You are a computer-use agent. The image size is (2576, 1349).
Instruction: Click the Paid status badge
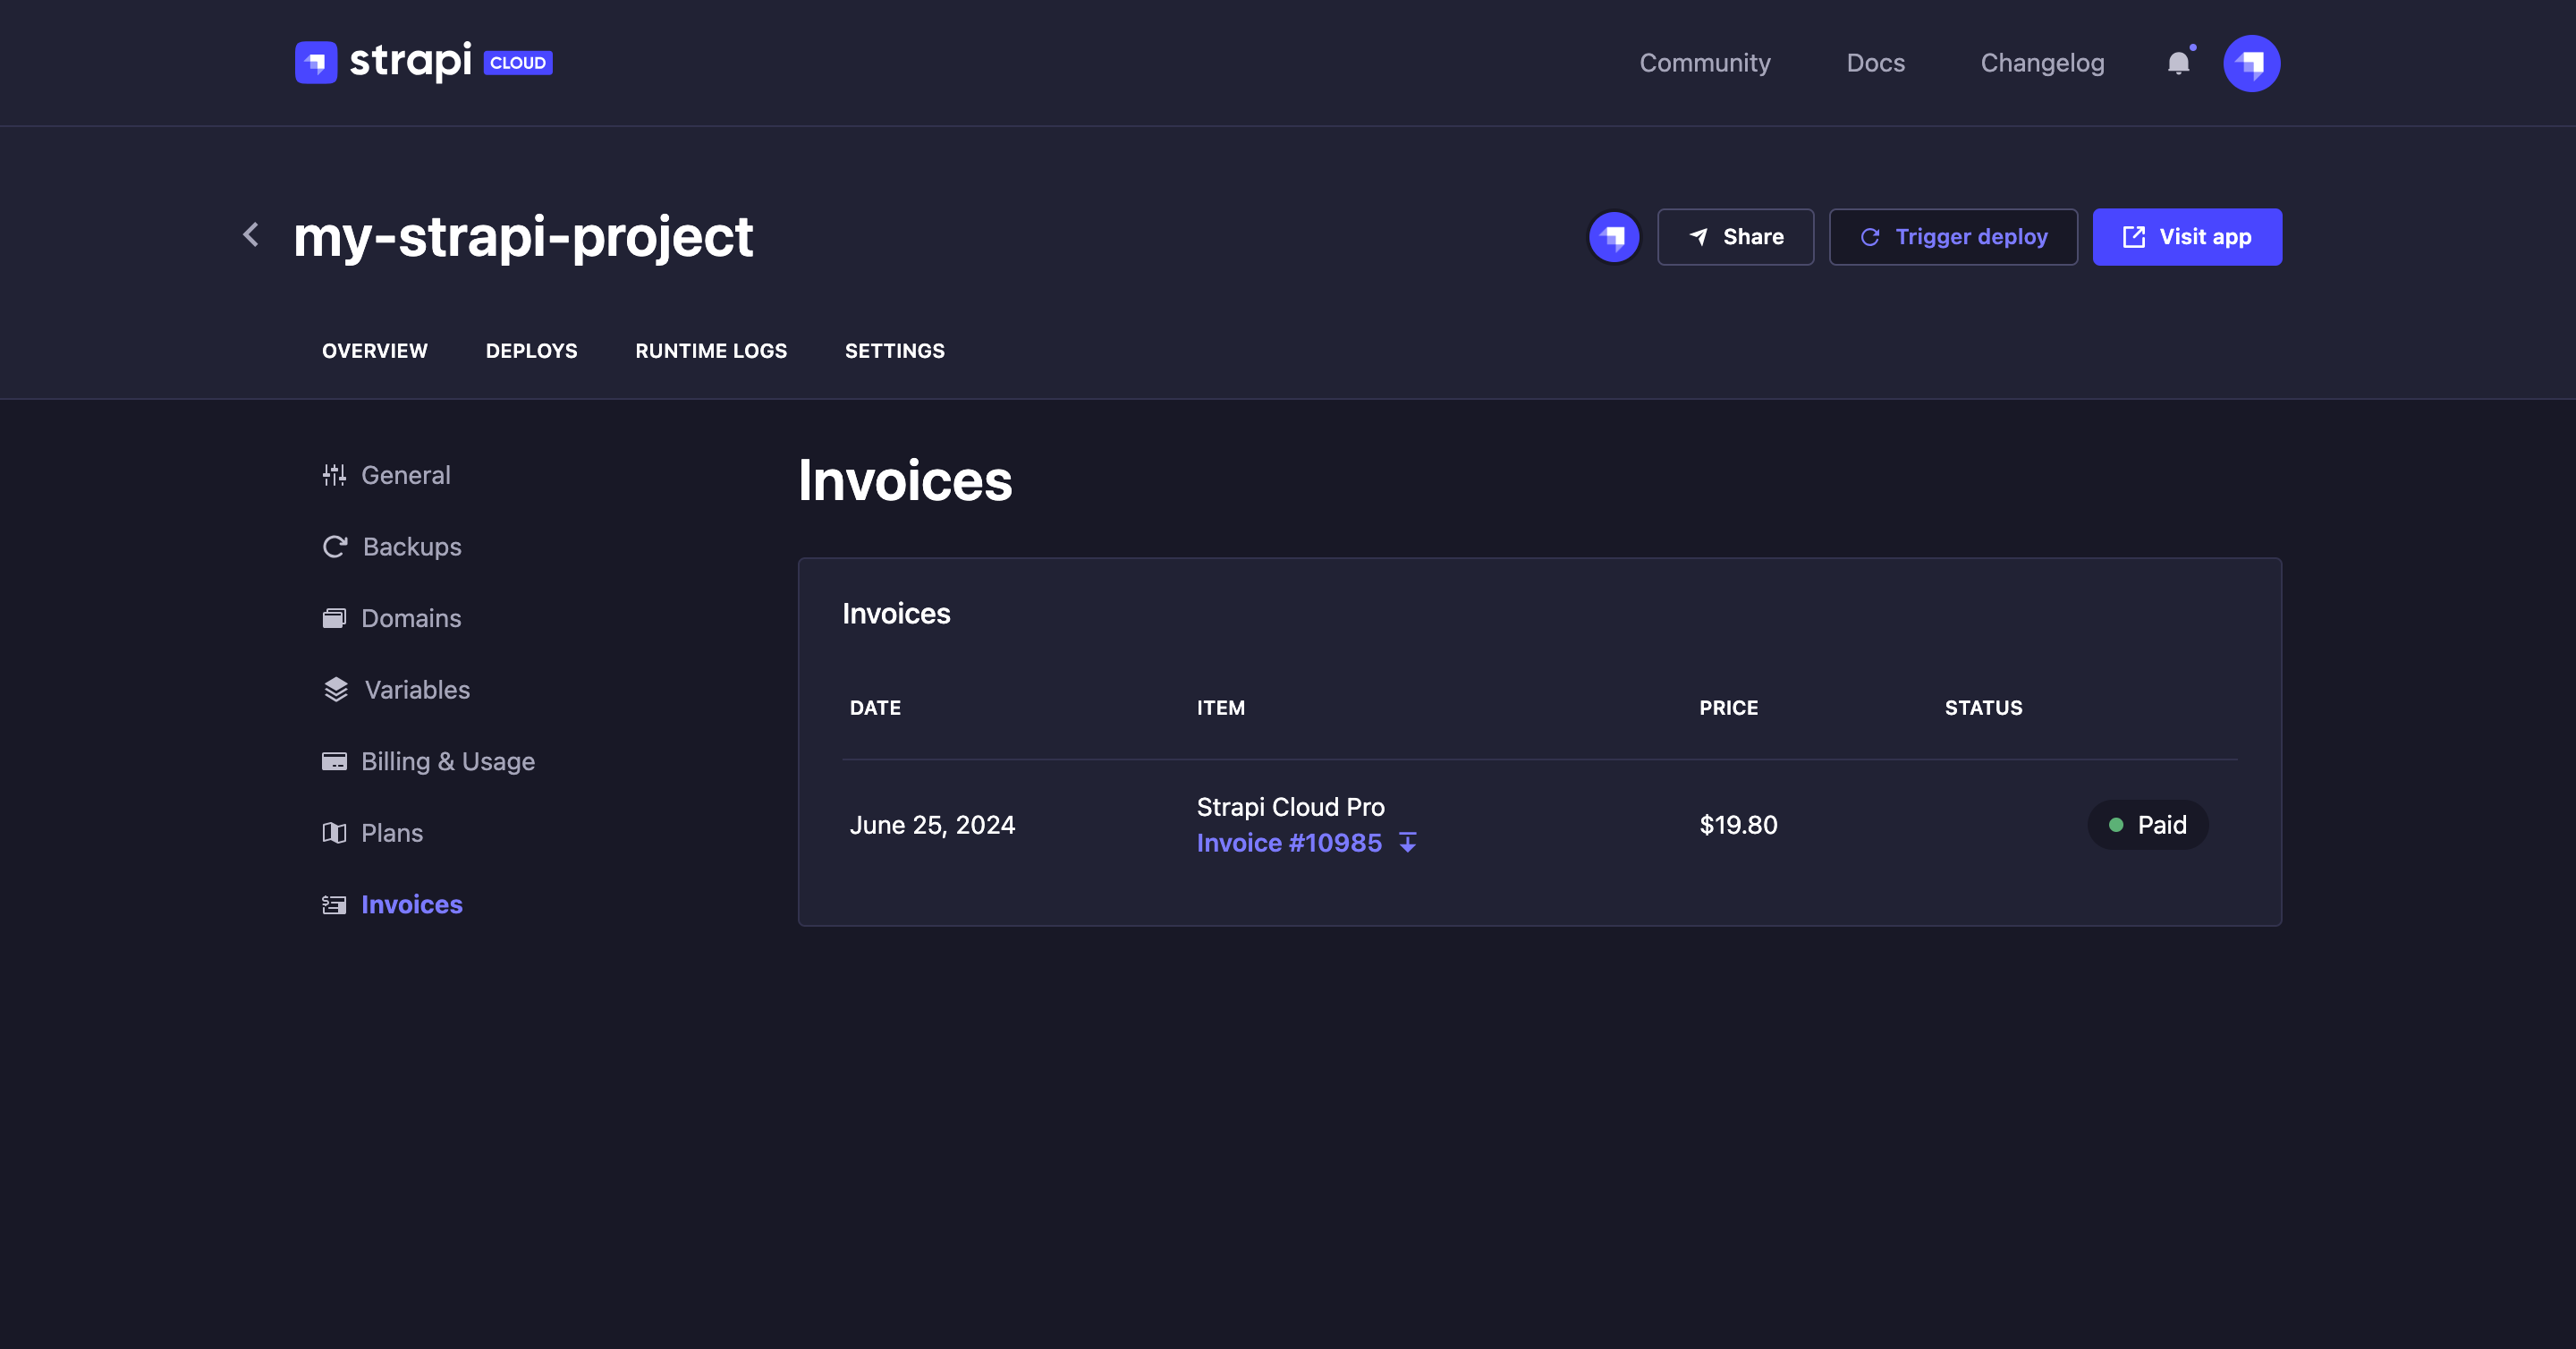[x=2147, y=825]
